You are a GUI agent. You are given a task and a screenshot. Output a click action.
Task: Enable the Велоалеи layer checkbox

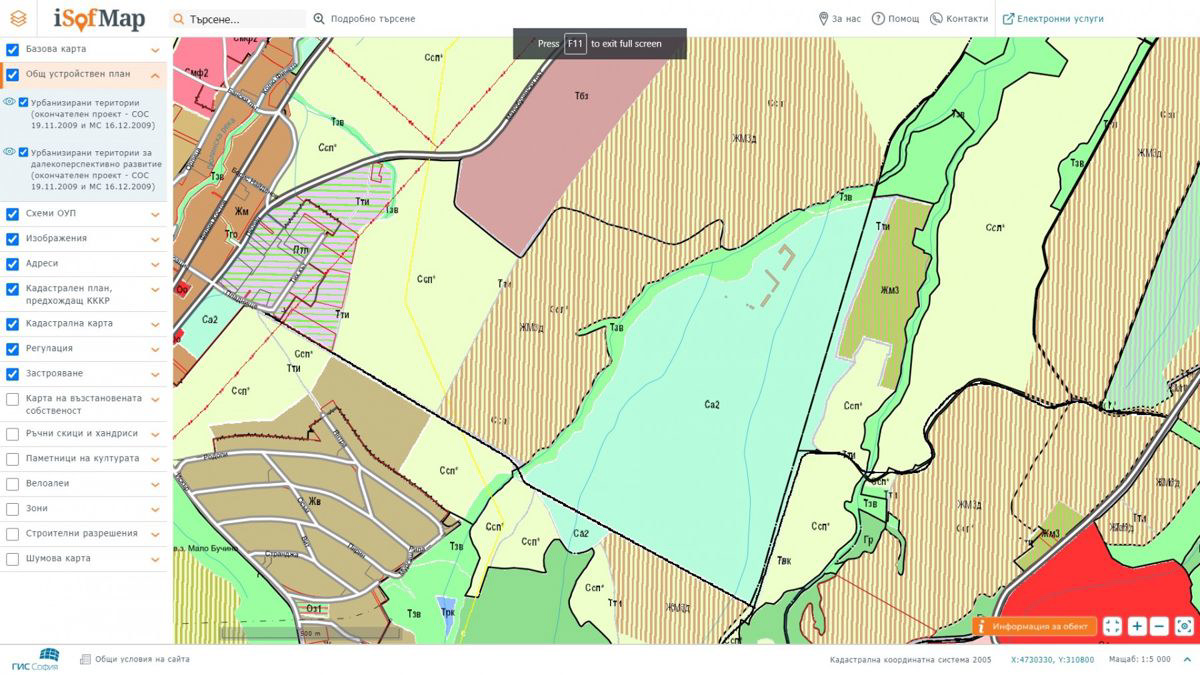pos(13,484)
